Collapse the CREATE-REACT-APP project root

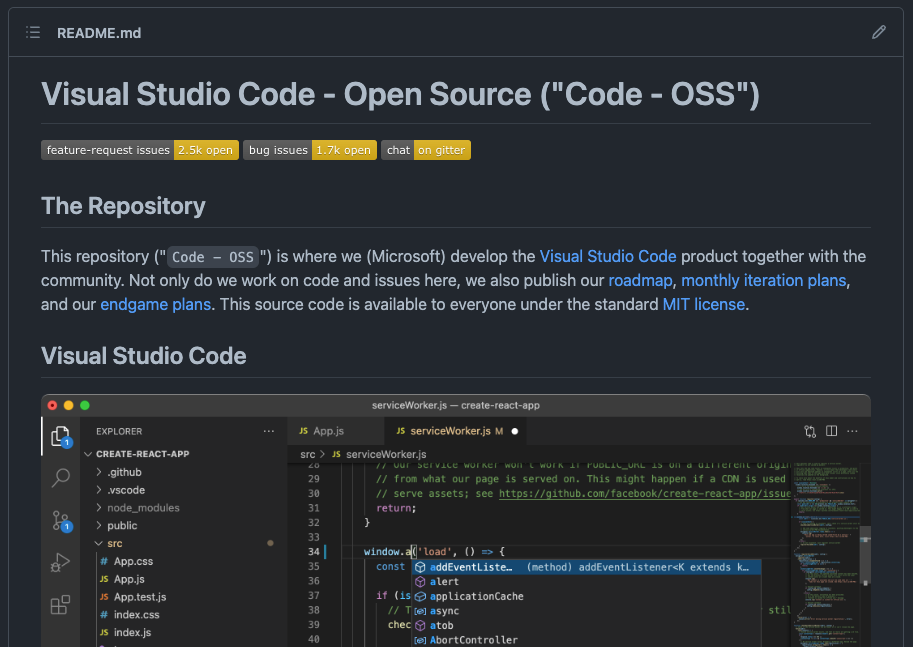coord(142,454)
